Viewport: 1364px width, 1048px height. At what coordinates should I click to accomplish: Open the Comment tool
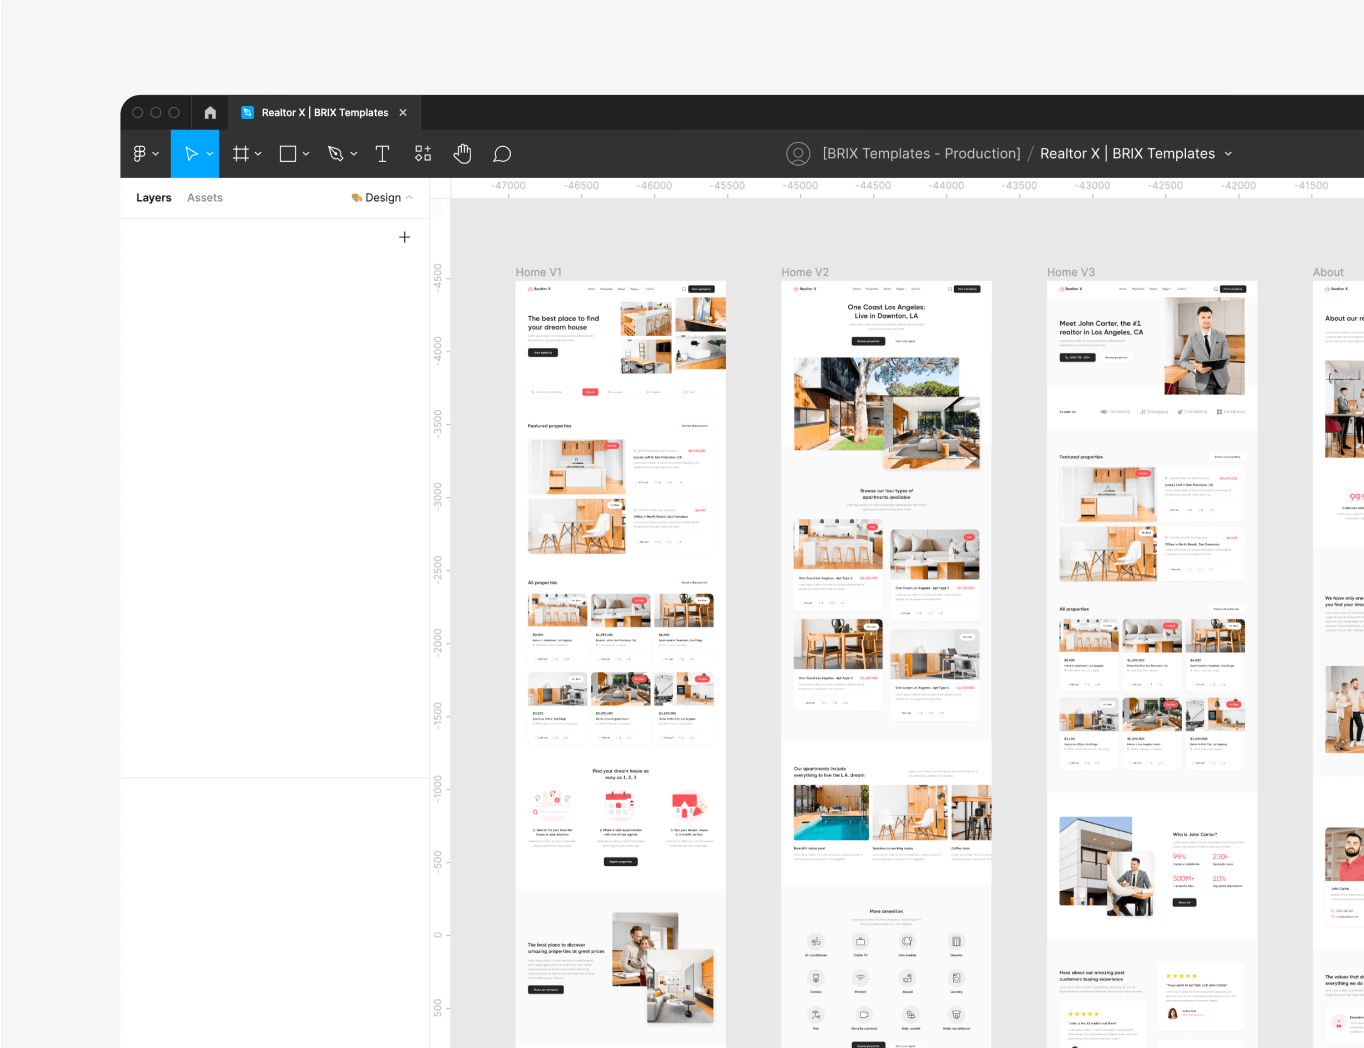pyautogui.click(x=502, y=153)
